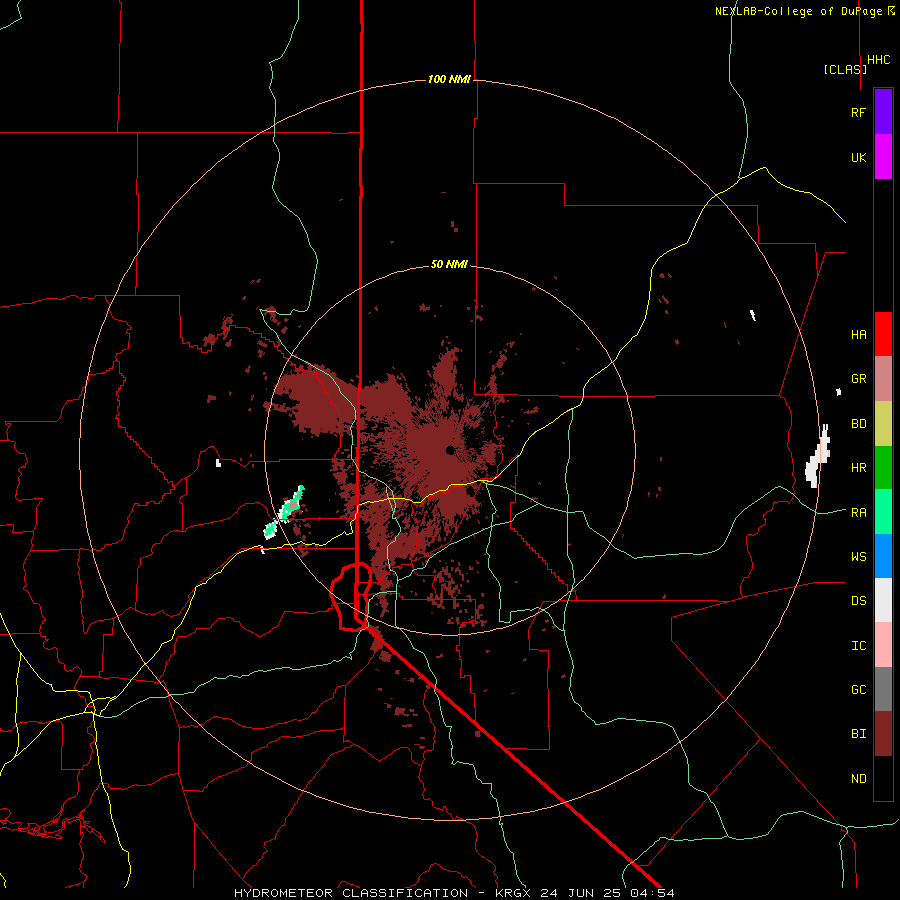Click the 50 NMI range ring label

coord(449,265)
